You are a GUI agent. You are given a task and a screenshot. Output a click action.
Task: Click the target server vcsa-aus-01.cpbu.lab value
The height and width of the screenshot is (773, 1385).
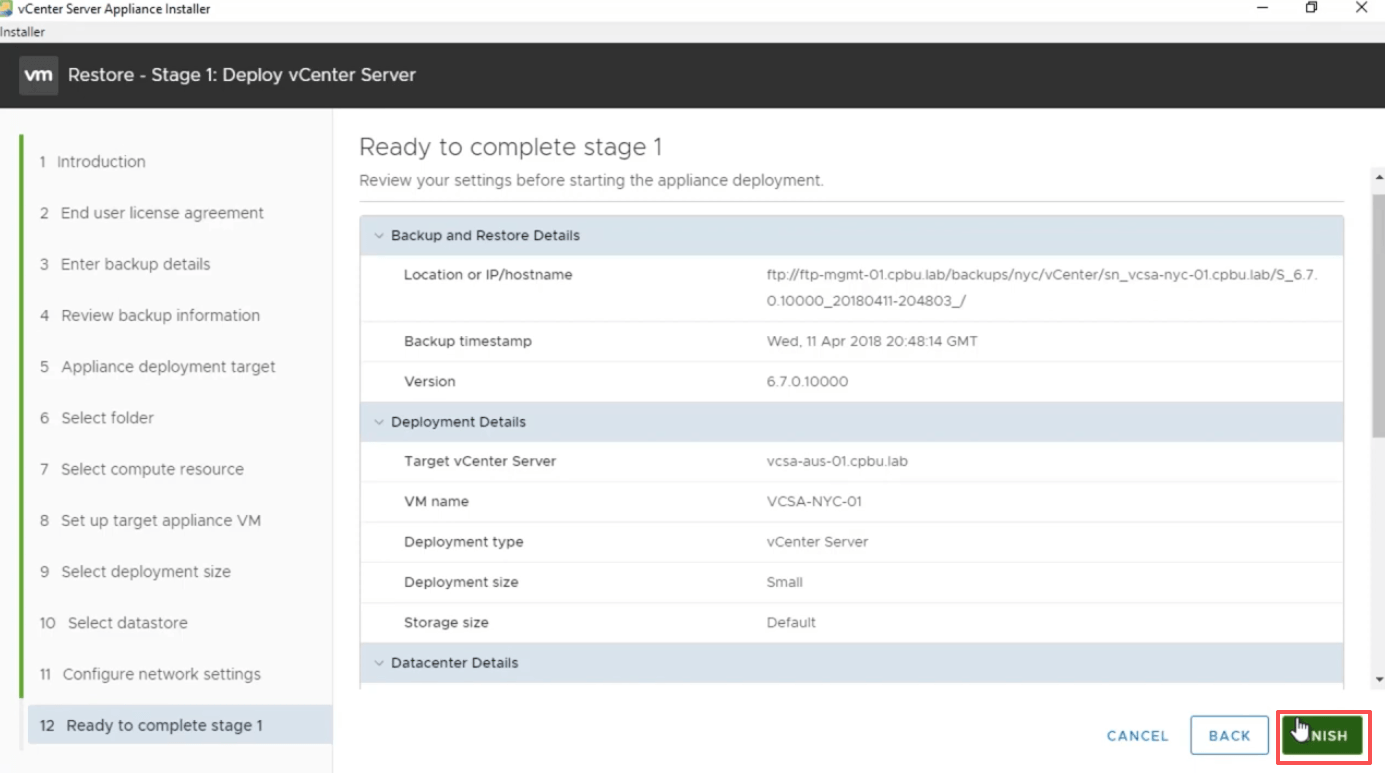tap(837, 462)
